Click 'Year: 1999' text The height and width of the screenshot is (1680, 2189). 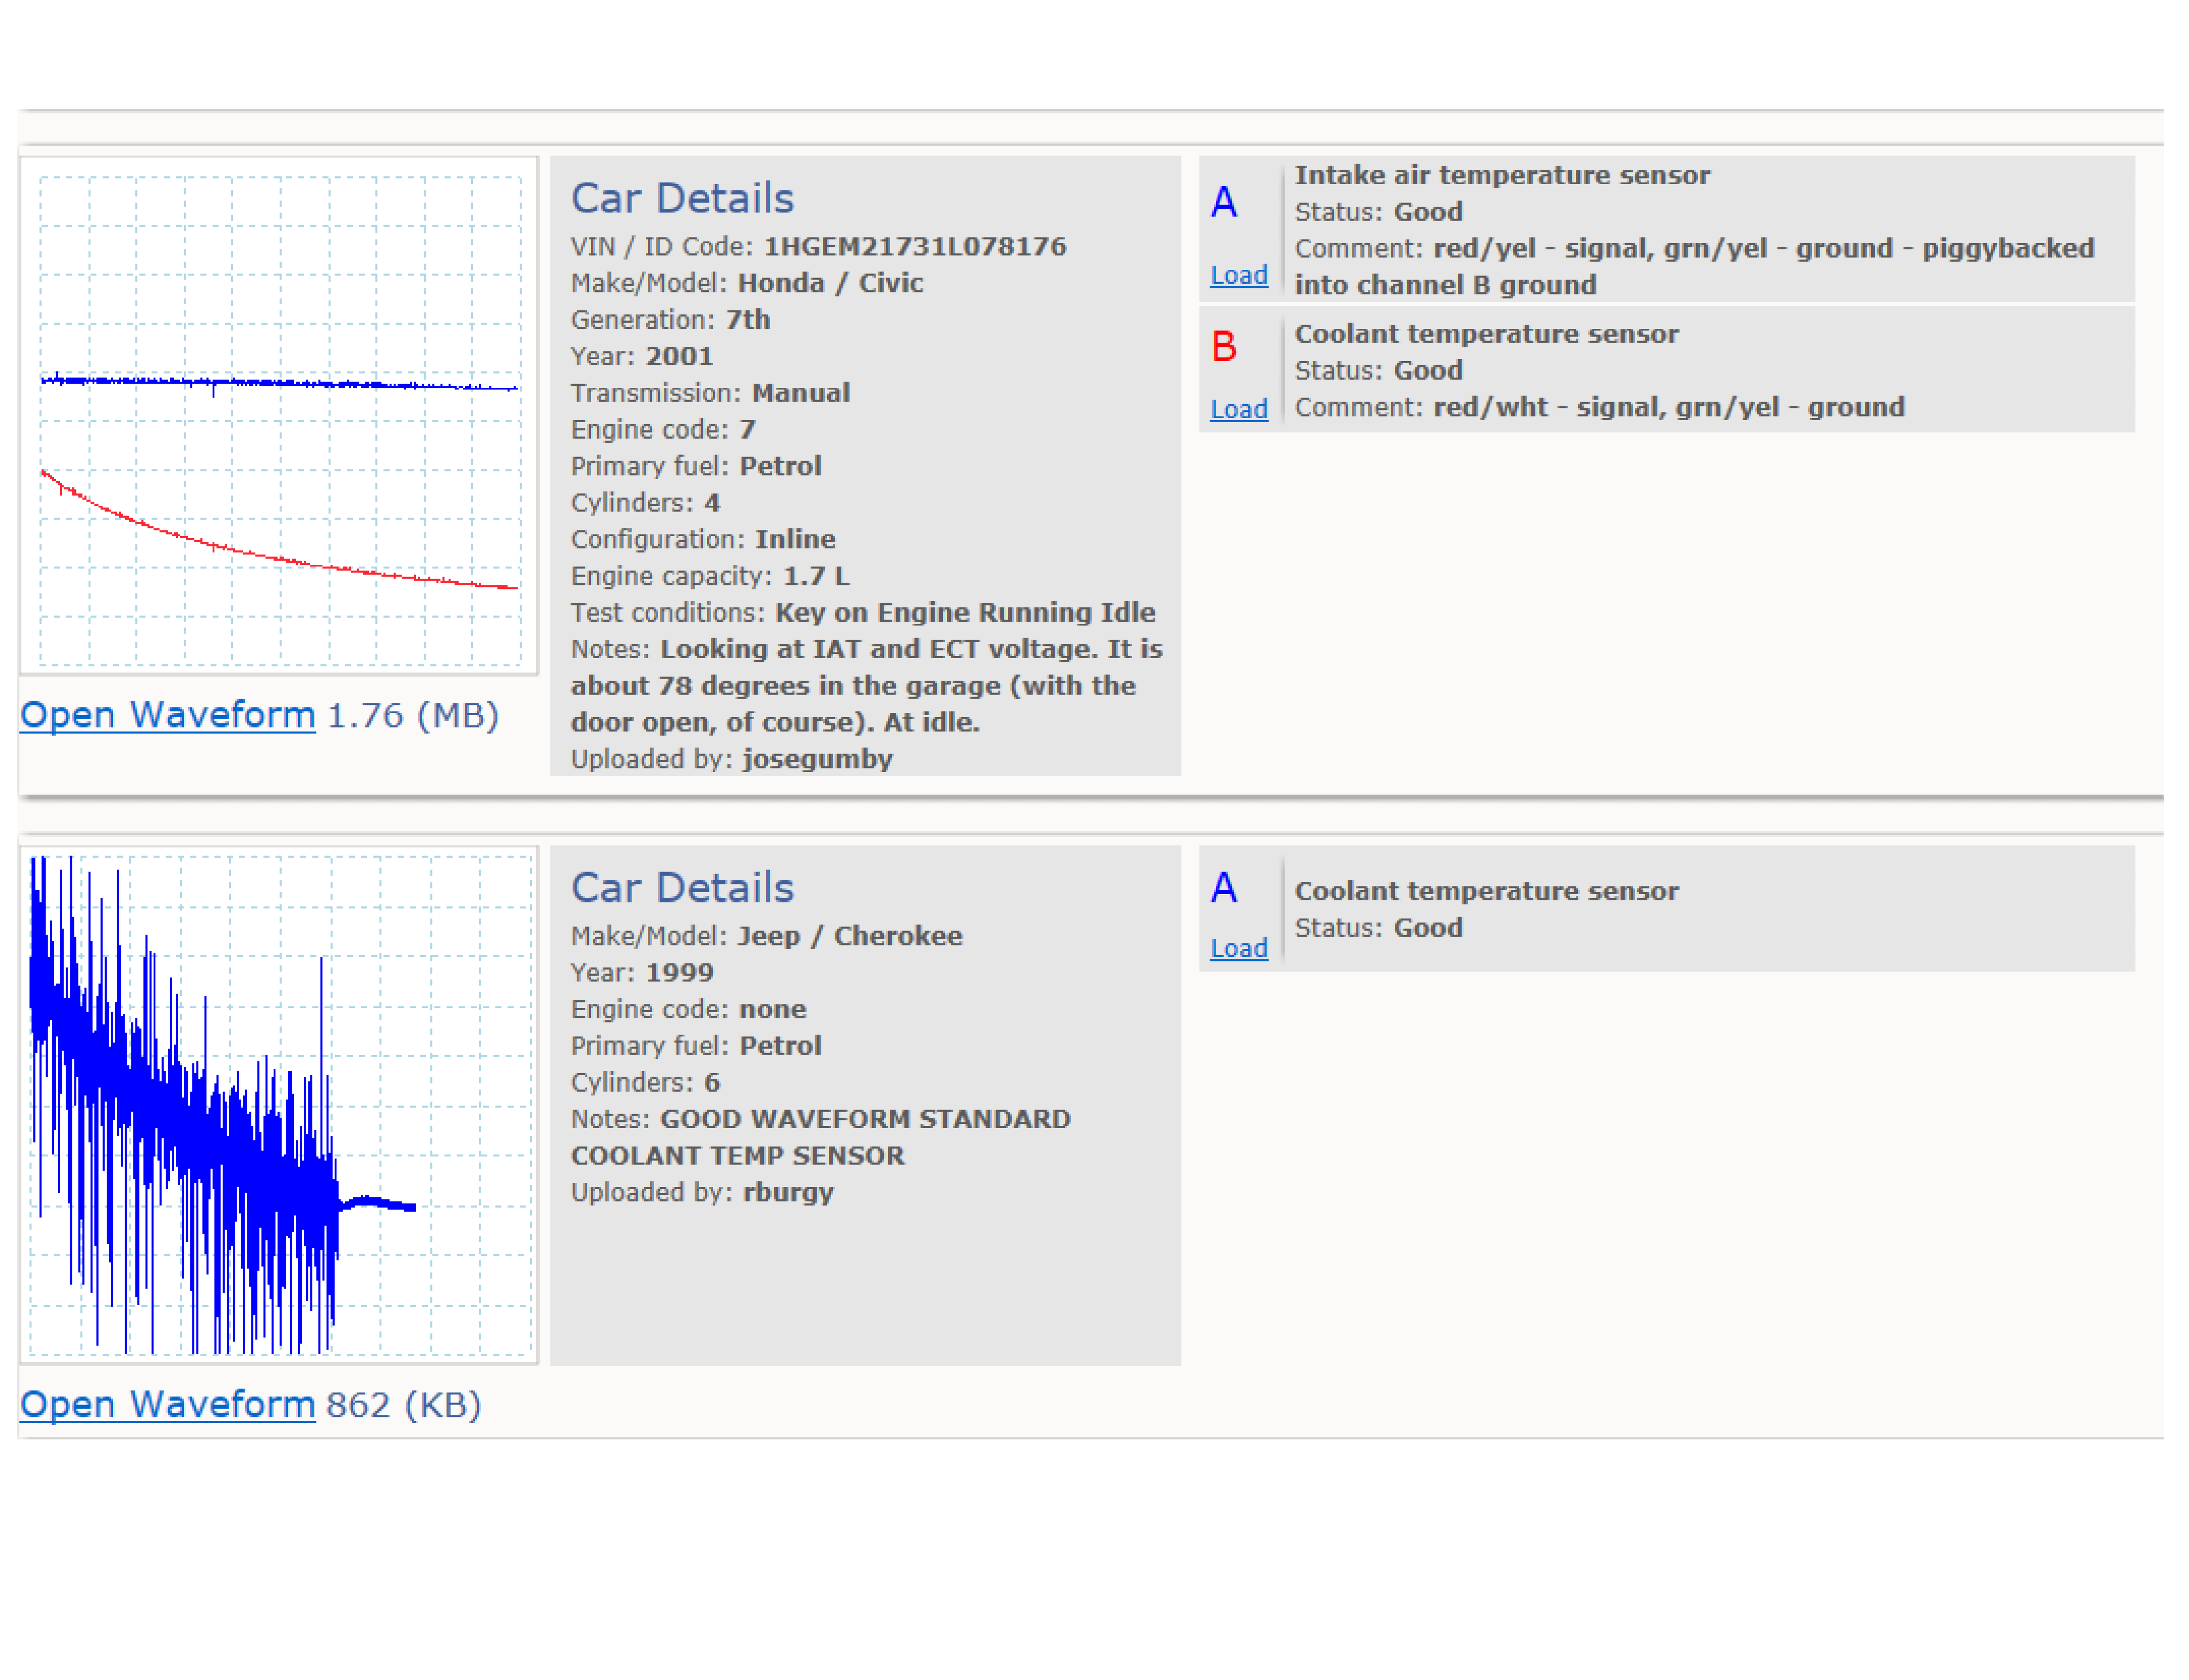click(642, 972)
